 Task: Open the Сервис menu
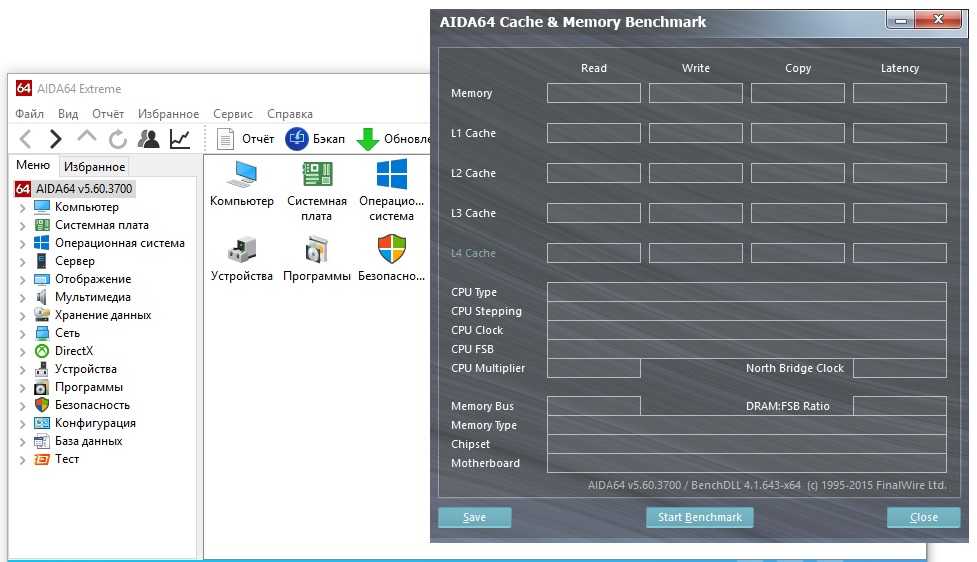click(233, 113)
